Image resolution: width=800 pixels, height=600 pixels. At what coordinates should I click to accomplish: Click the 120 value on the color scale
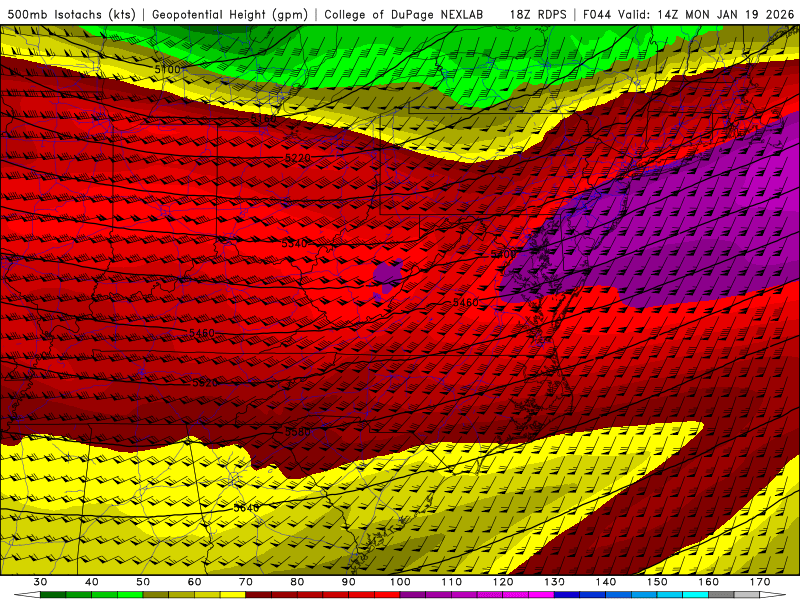click(503, 582)
